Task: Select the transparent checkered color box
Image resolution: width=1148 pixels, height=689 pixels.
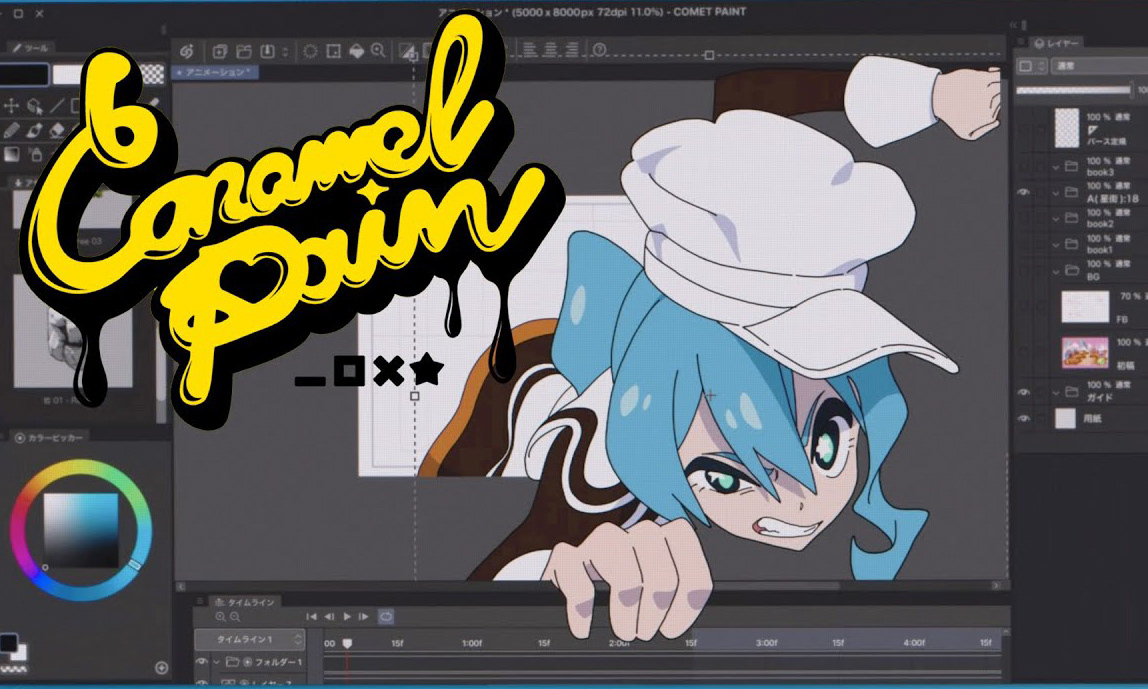Action: click(x=152, y=74)
